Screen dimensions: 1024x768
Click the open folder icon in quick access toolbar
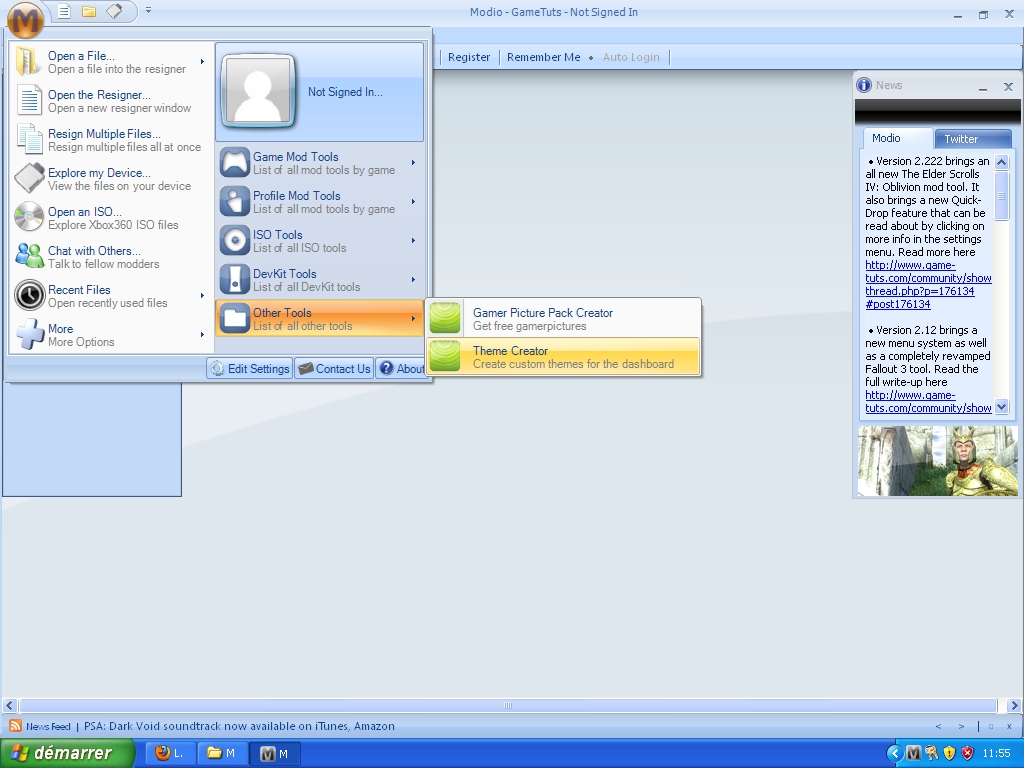89,11
